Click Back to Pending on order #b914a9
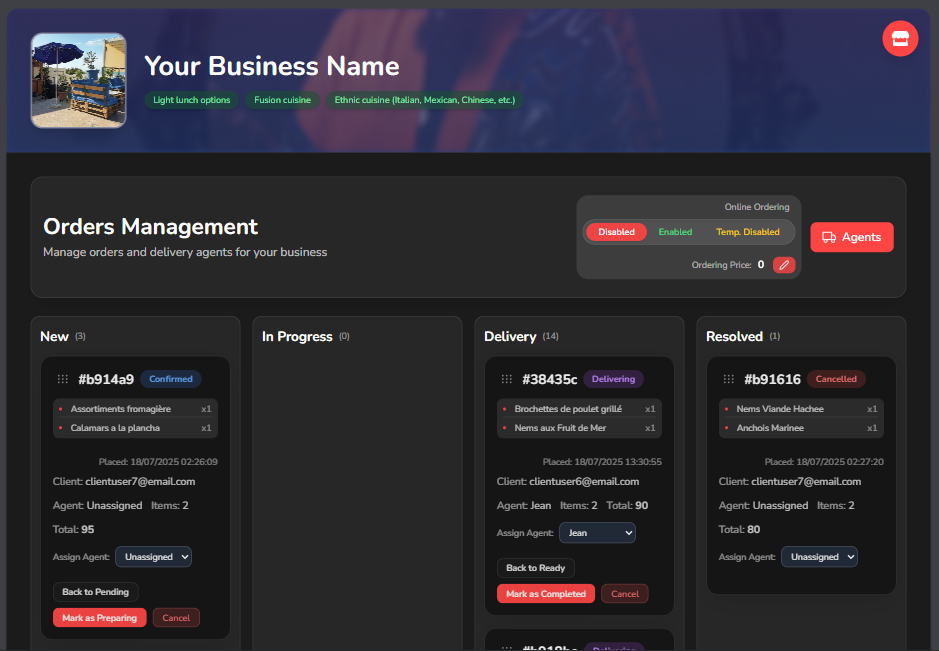This screenshot has height=651, width=939. 96,592
